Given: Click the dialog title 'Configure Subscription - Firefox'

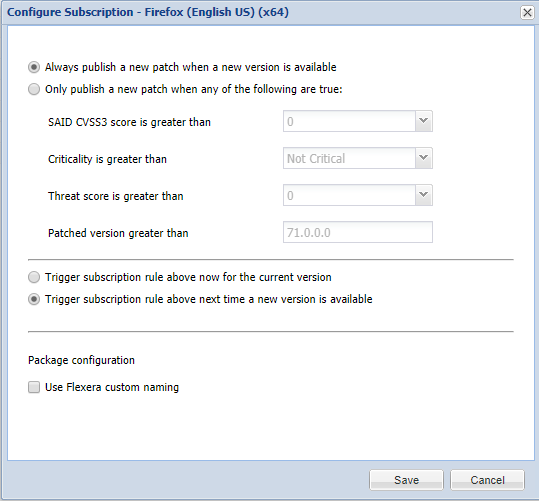Looking at the screenshot, I should (148, 12).
